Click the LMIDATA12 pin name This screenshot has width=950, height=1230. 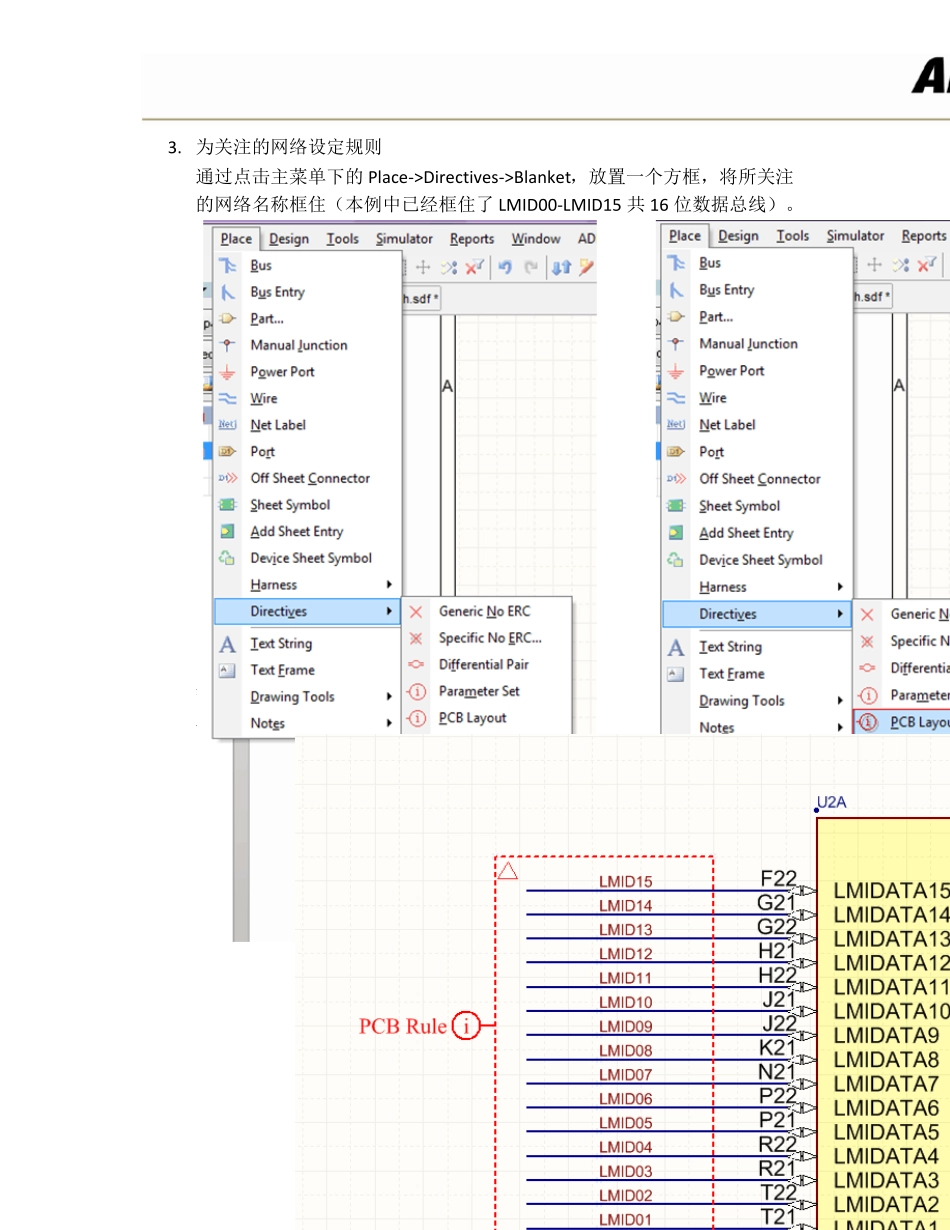coord(891,962)
